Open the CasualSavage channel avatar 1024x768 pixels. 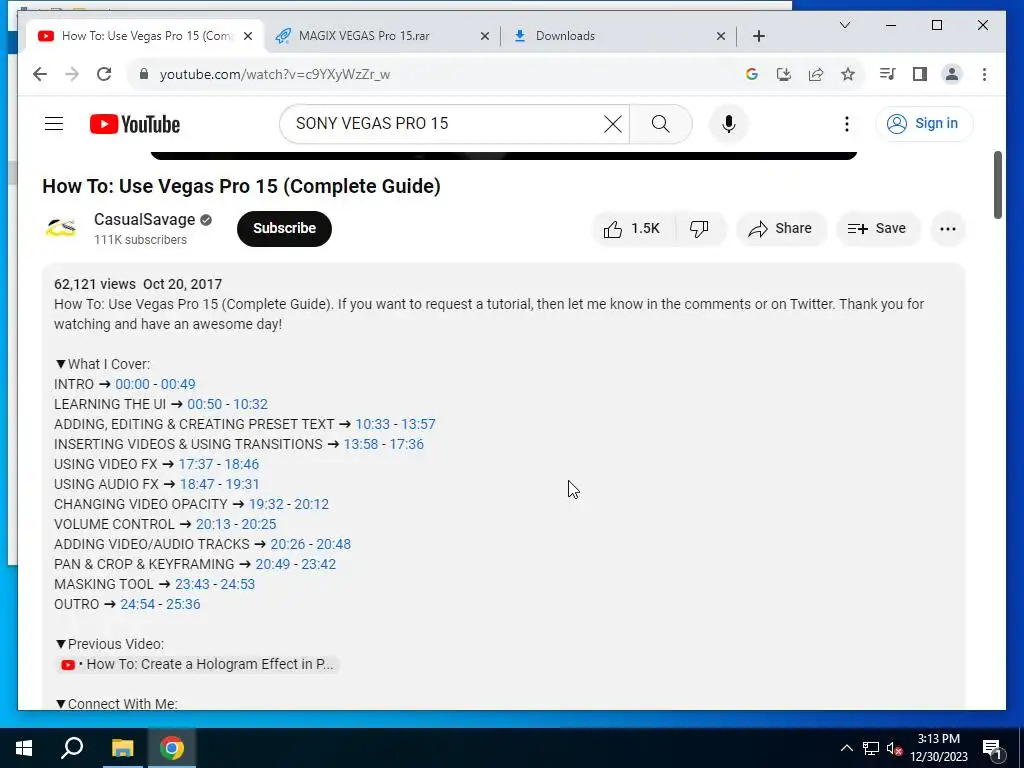click(61, 228)
